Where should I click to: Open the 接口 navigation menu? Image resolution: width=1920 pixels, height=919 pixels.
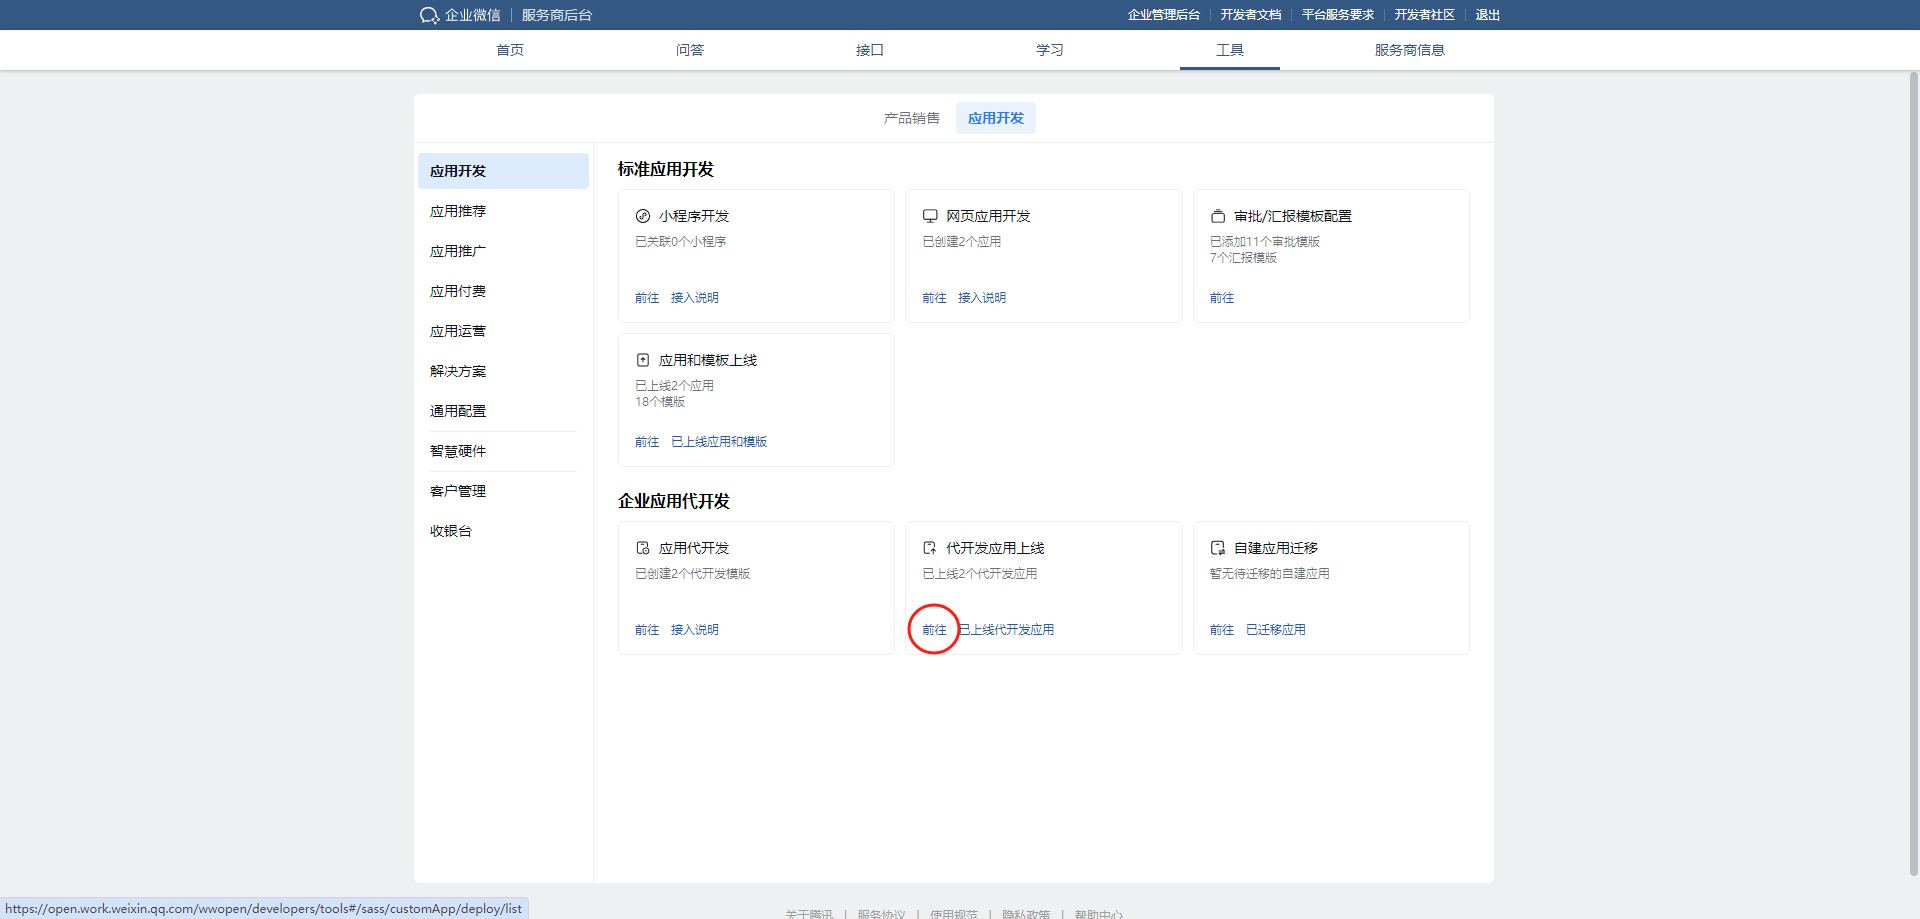[869, 50]
